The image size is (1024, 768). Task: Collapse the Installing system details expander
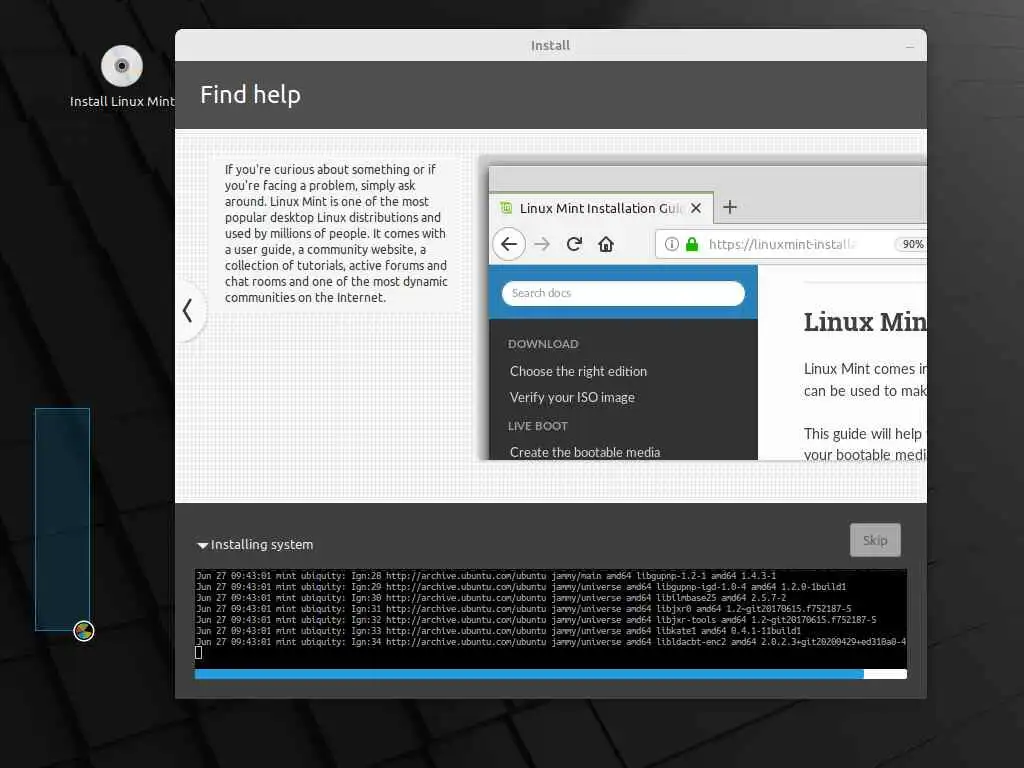[x=202, y=545]
